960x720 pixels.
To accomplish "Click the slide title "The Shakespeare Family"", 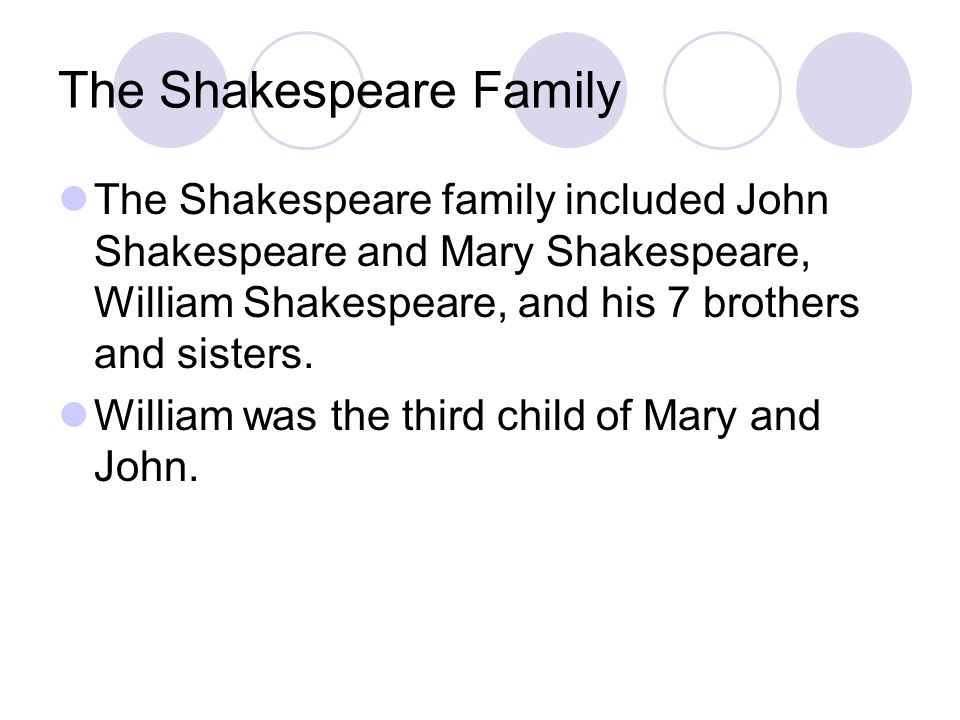I will click(x=340, y=92).
